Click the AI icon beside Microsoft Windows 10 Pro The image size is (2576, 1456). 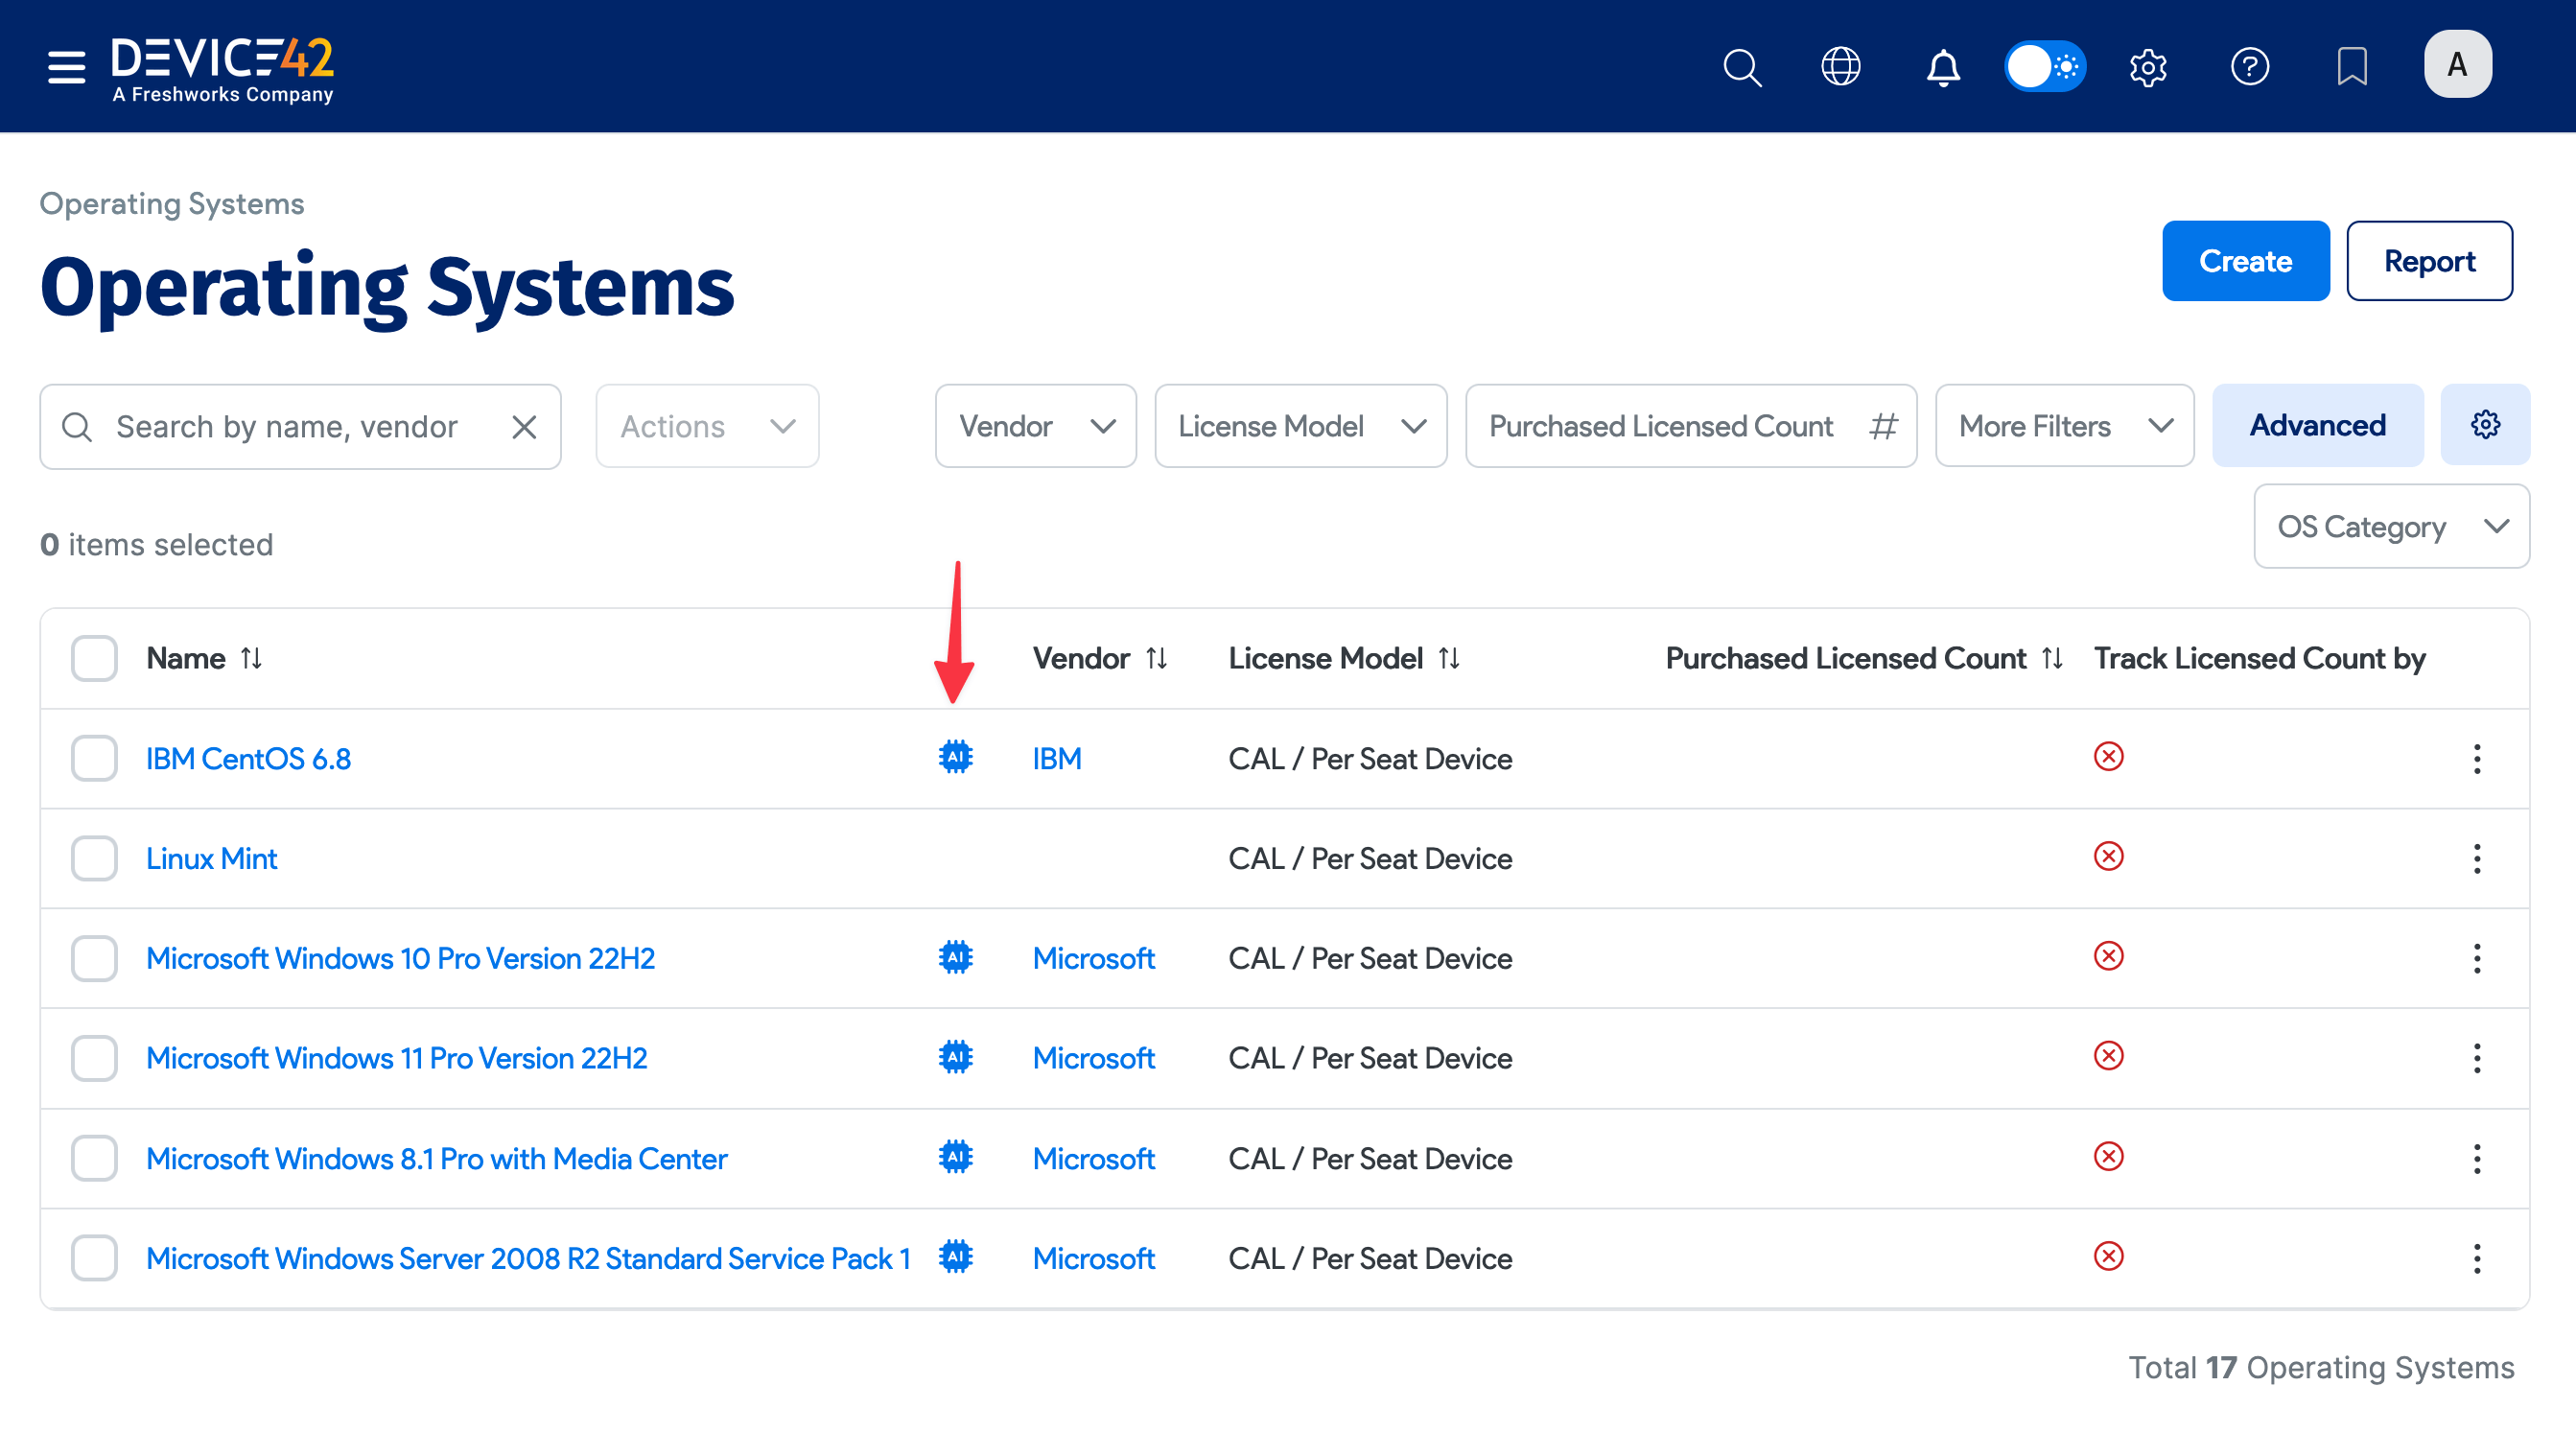[x=956, y=958]
